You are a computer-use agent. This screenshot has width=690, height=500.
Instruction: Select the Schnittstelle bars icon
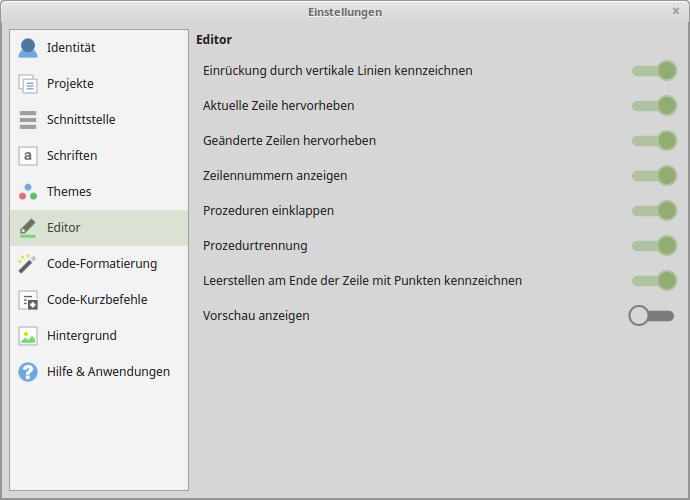(28, 120)
